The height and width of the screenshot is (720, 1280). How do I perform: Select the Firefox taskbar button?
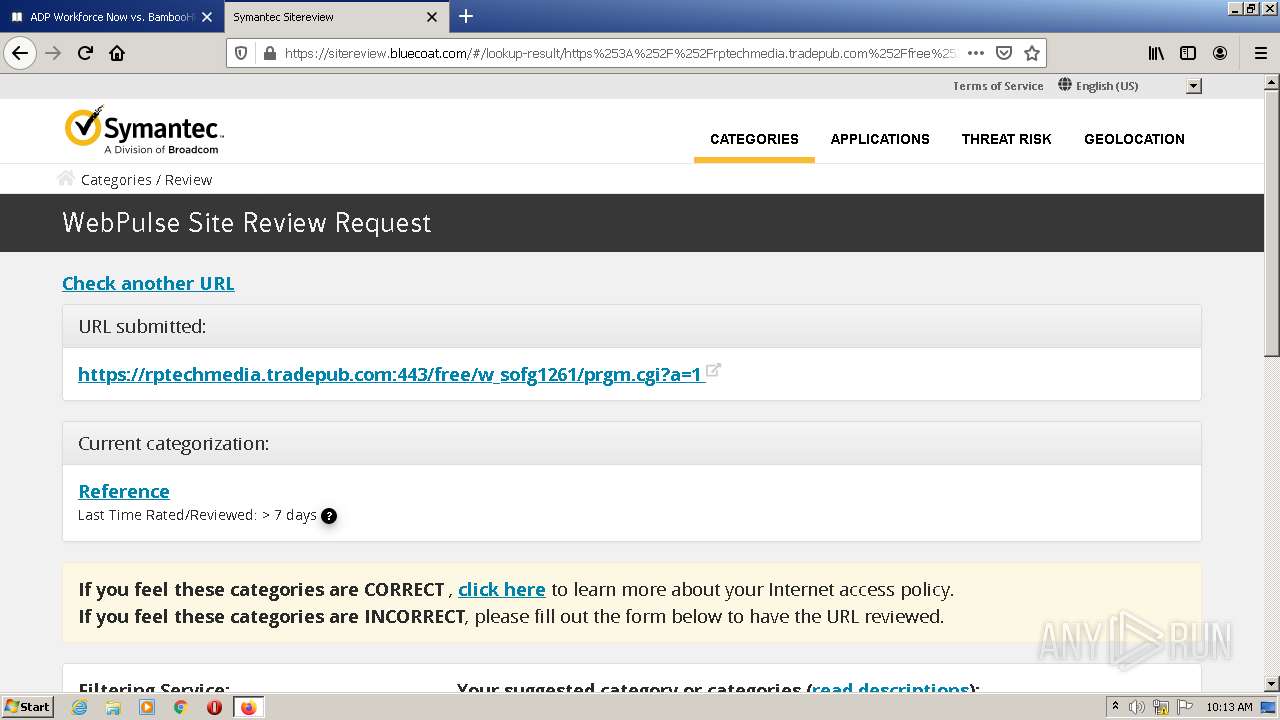pyautogui.click(x=248, y=707)
